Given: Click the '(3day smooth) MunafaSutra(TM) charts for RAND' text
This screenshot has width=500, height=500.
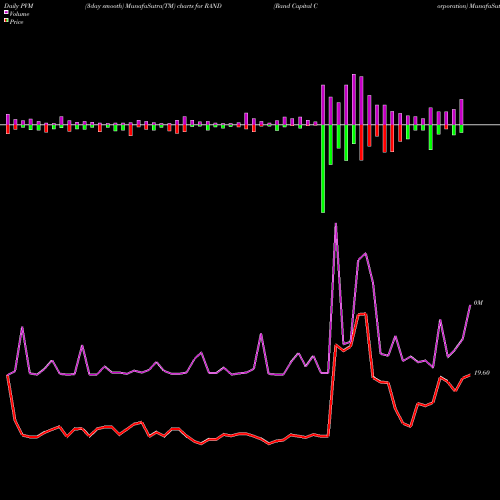Looking at the screenshot, I should 153,6.
